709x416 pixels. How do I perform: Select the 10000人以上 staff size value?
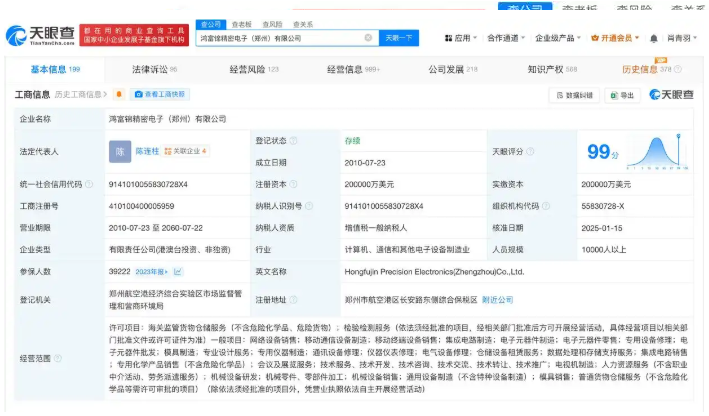pyautogui.click(x=604, y=250)
